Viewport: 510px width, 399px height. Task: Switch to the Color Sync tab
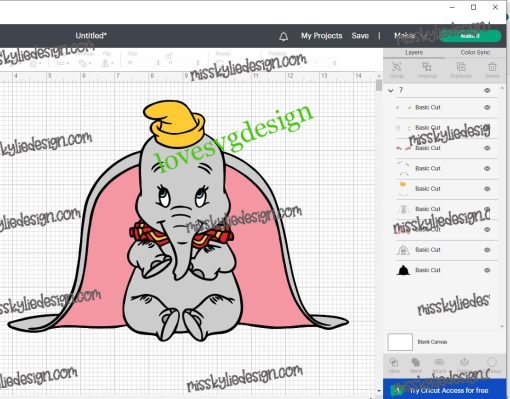tap(475, 53)
